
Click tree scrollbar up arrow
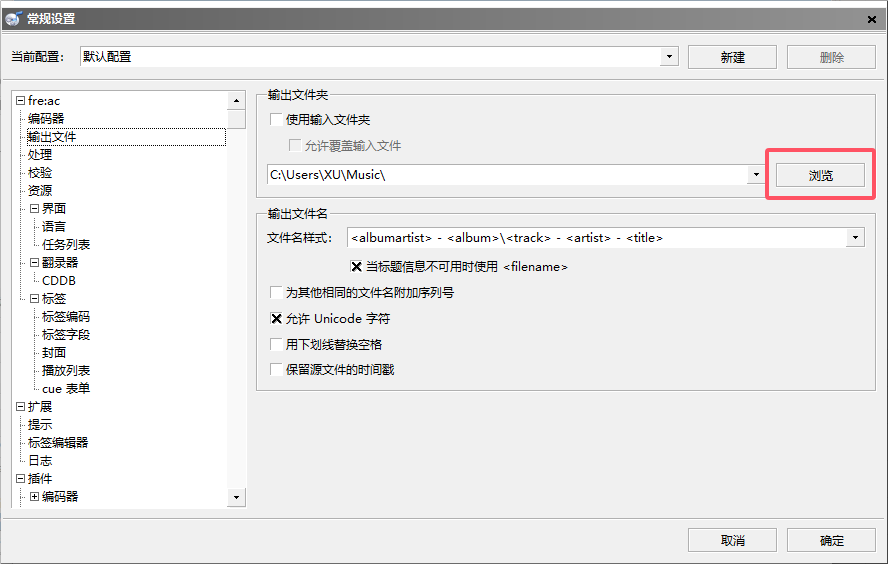coord(236,101)
